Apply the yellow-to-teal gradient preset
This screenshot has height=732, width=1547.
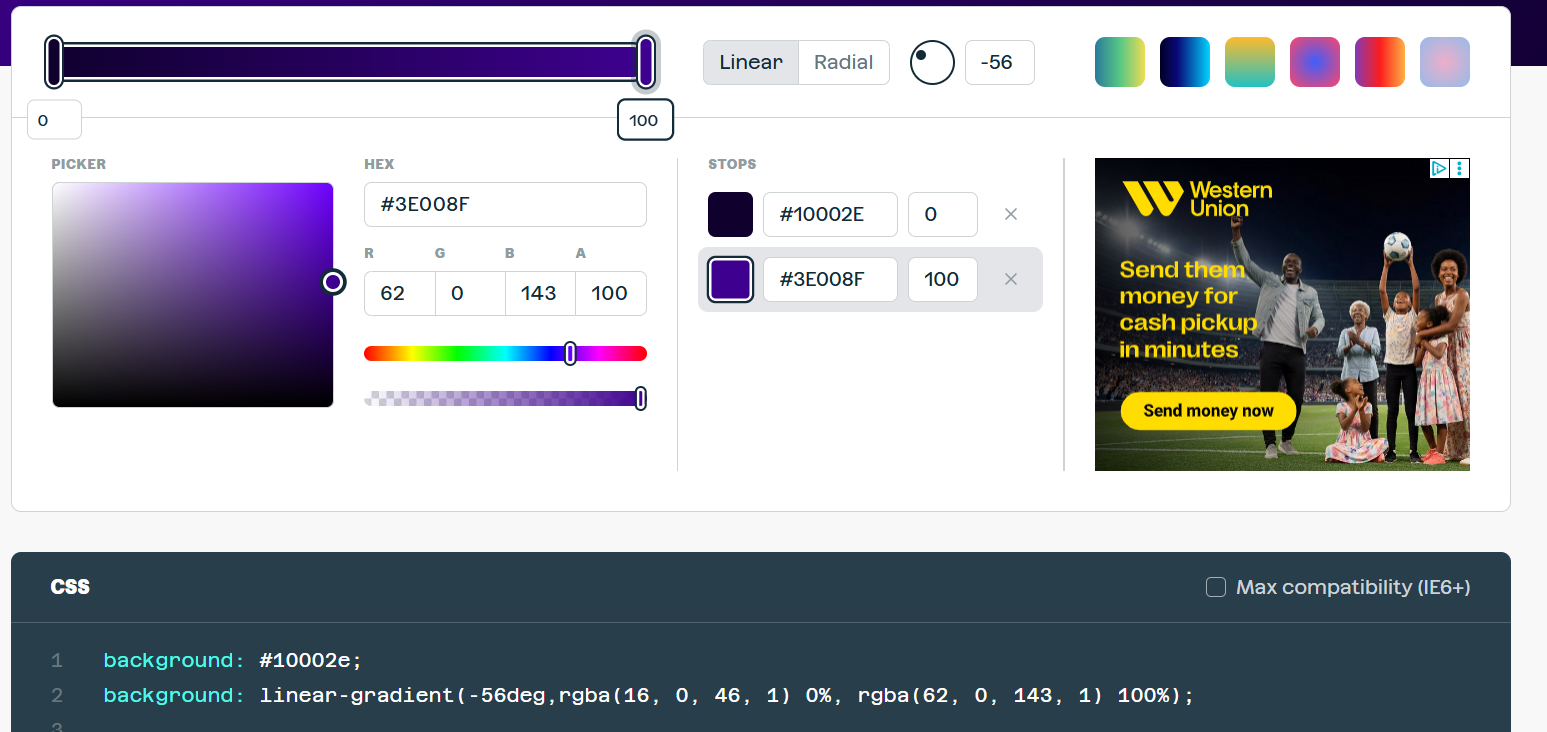[x=1249, y=62]
